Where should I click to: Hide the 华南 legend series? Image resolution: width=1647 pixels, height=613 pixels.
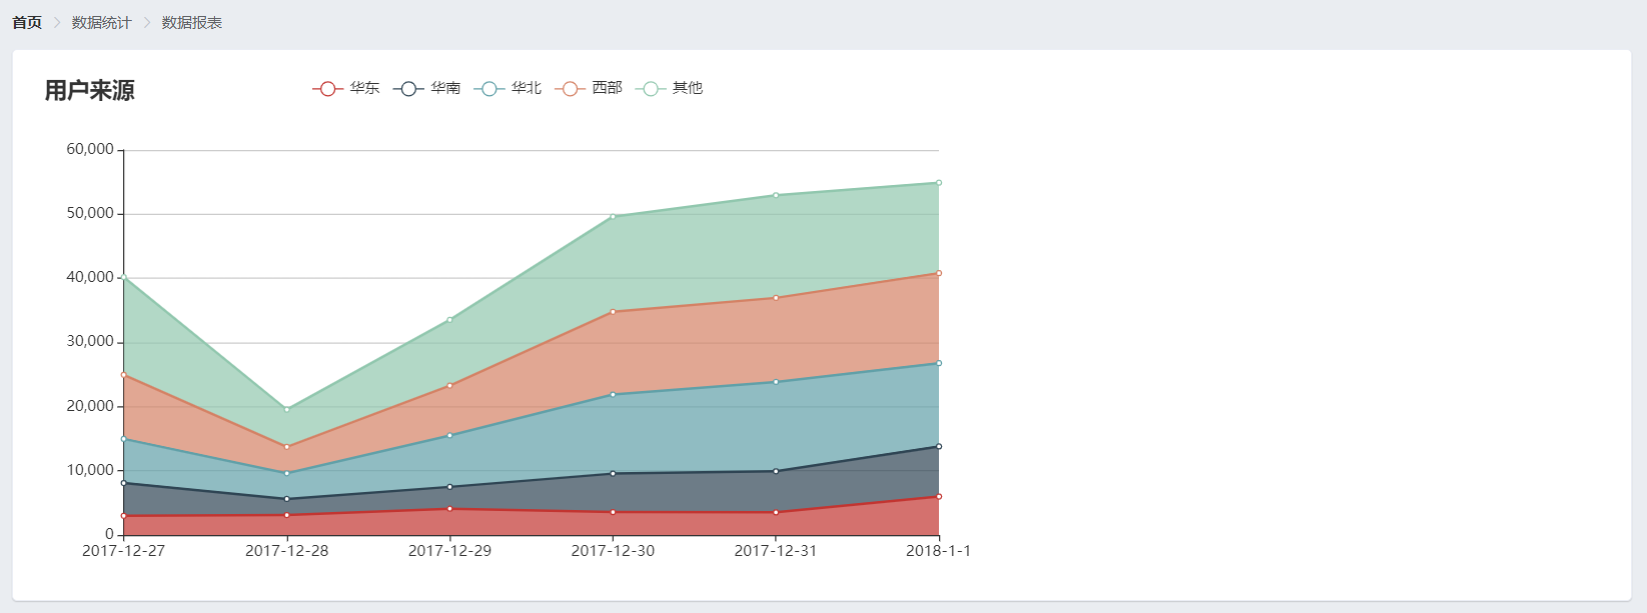pyautogui.click(x=427, y=88)
